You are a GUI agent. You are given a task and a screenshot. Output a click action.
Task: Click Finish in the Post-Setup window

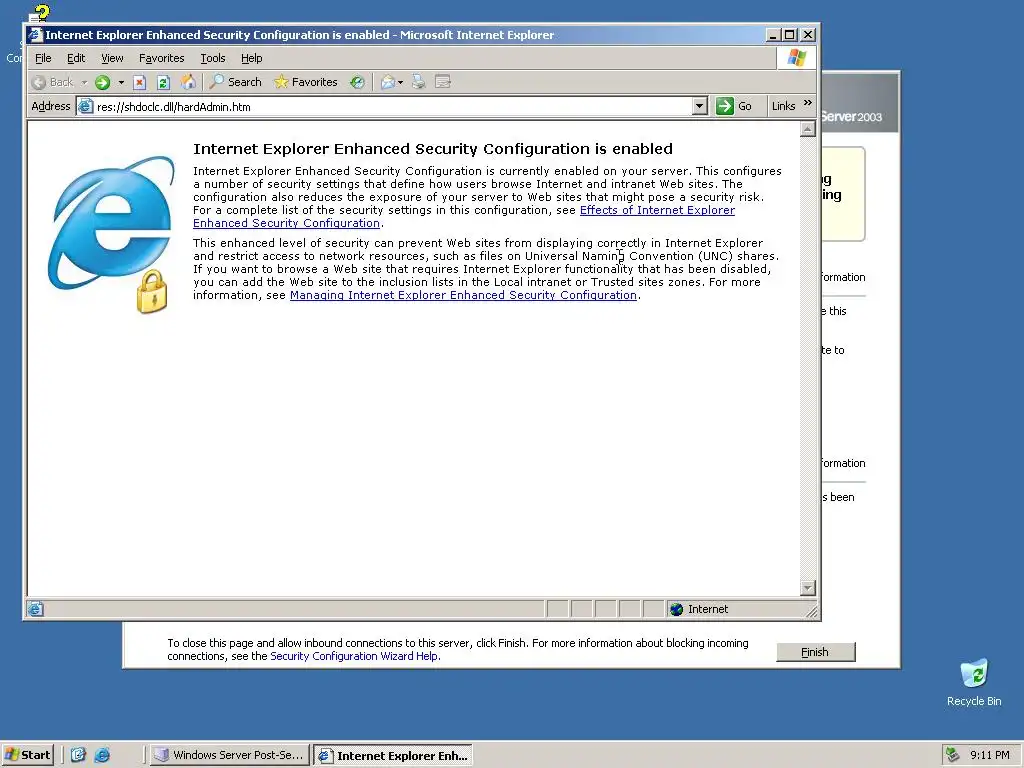(816, 652)
